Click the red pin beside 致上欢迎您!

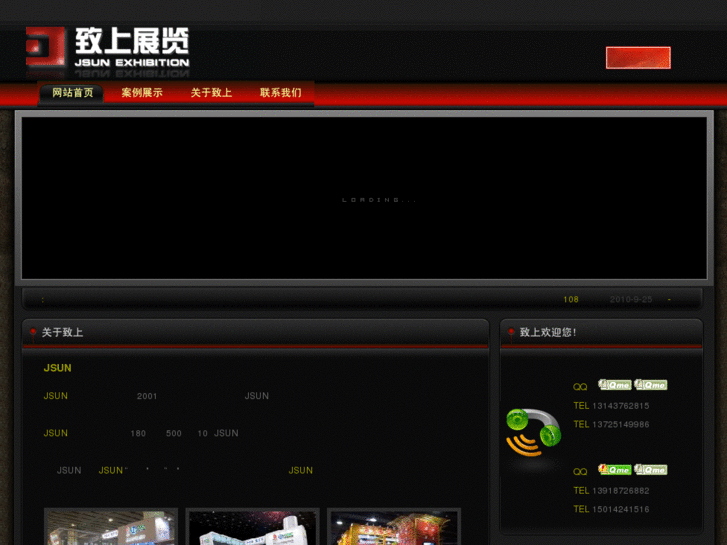511,333
